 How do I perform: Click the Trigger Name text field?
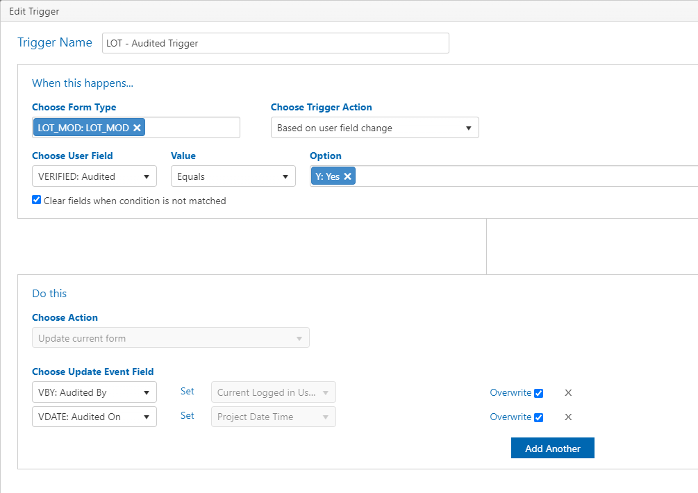click(x=276, y=43)
